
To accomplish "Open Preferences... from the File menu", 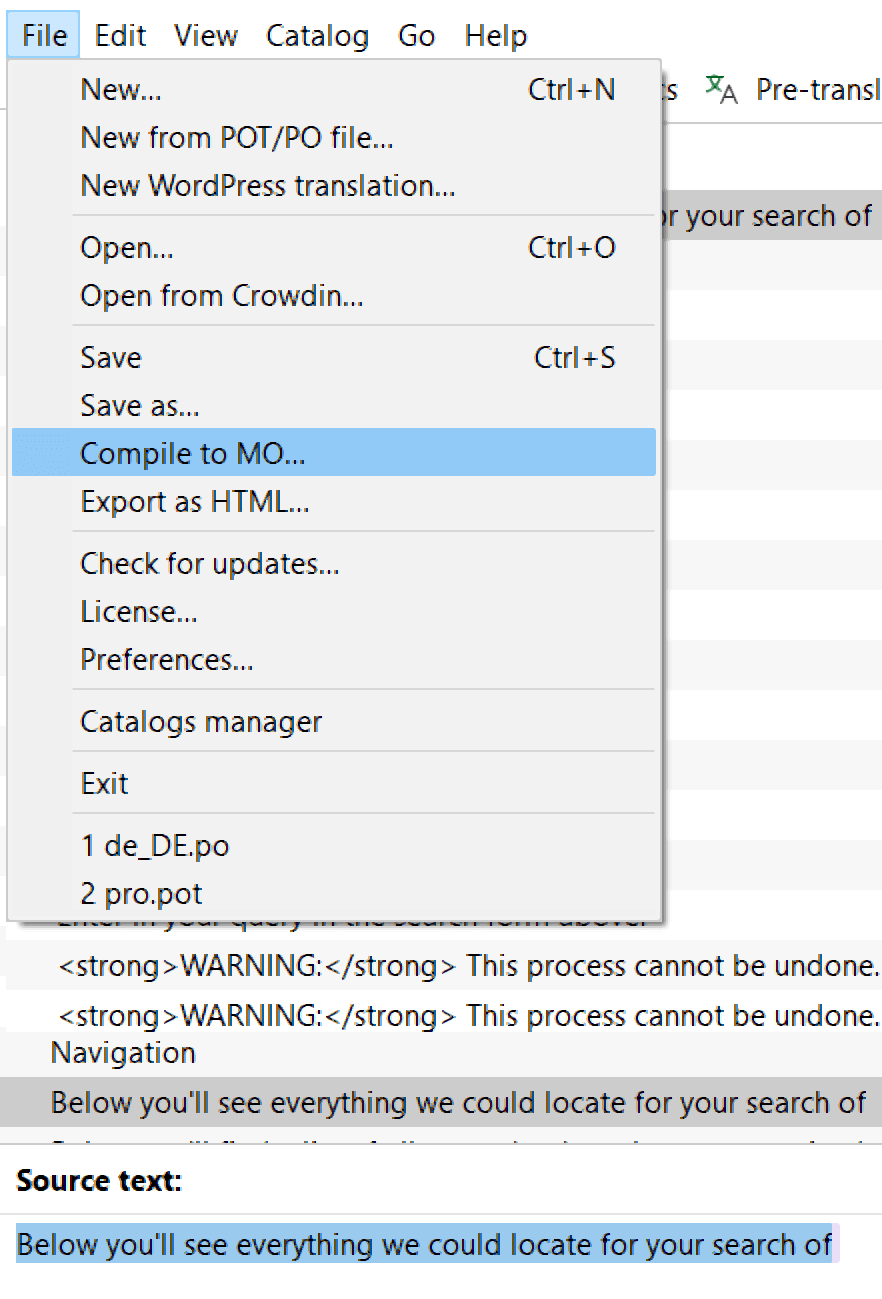I will coord(166,659).
